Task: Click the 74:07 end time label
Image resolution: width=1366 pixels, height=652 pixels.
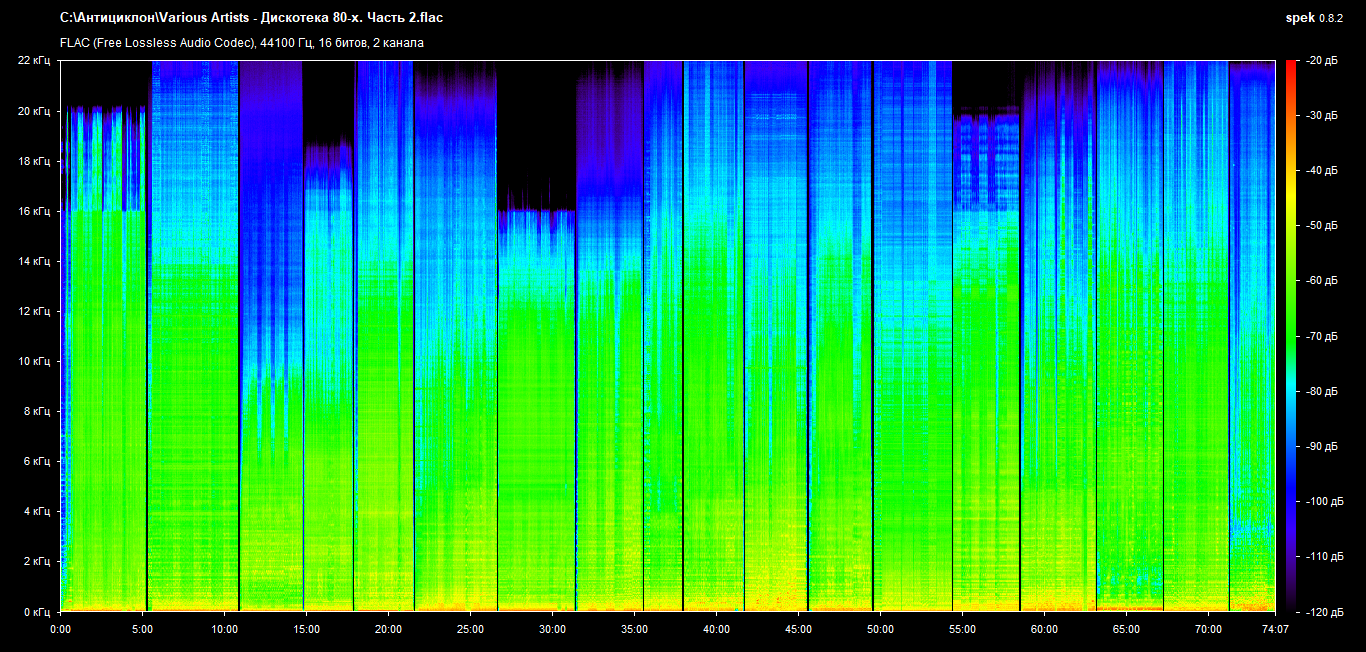Action: click(x=1275, y=630)
